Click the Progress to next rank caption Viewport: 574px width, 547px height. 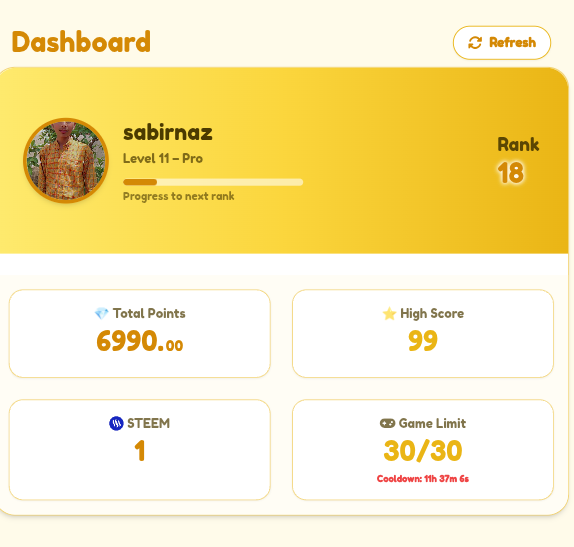click(179, 196)
